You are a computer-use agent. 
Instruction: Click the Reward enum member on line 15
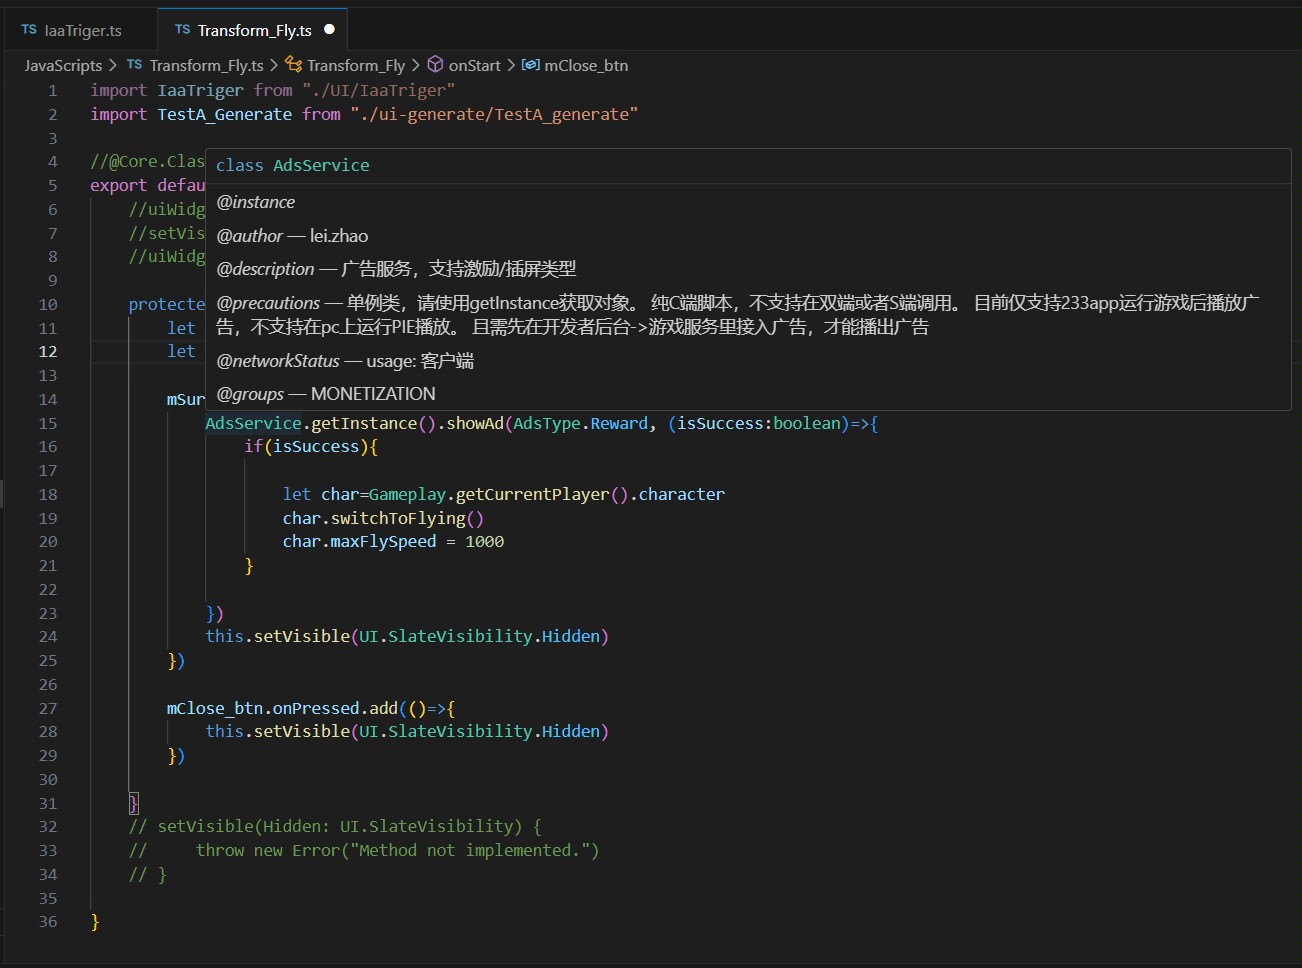(x=619, y=423)
